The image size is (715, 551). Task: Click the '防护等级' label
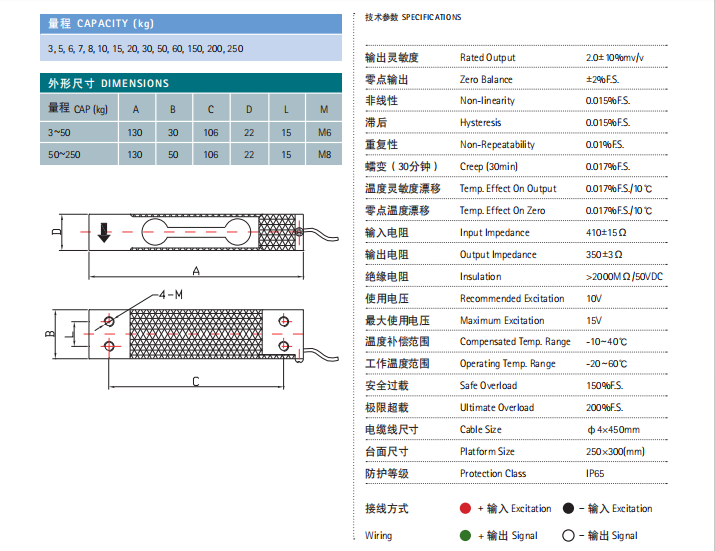coord(387,473)
